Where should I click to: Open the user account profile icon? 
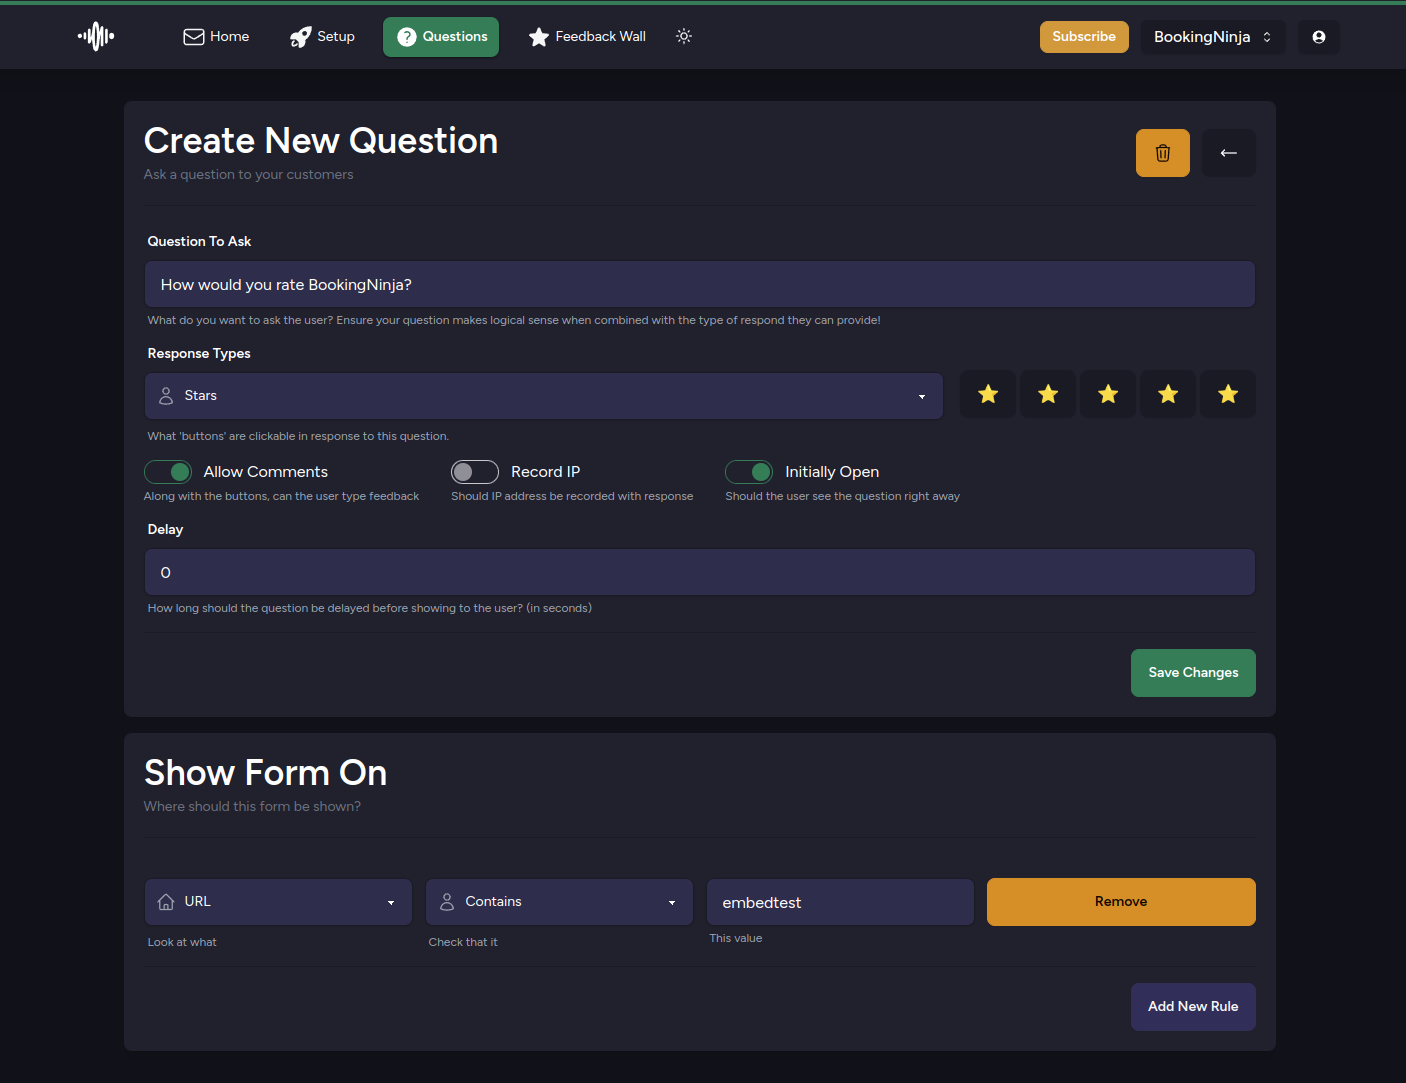[1319, 37]
